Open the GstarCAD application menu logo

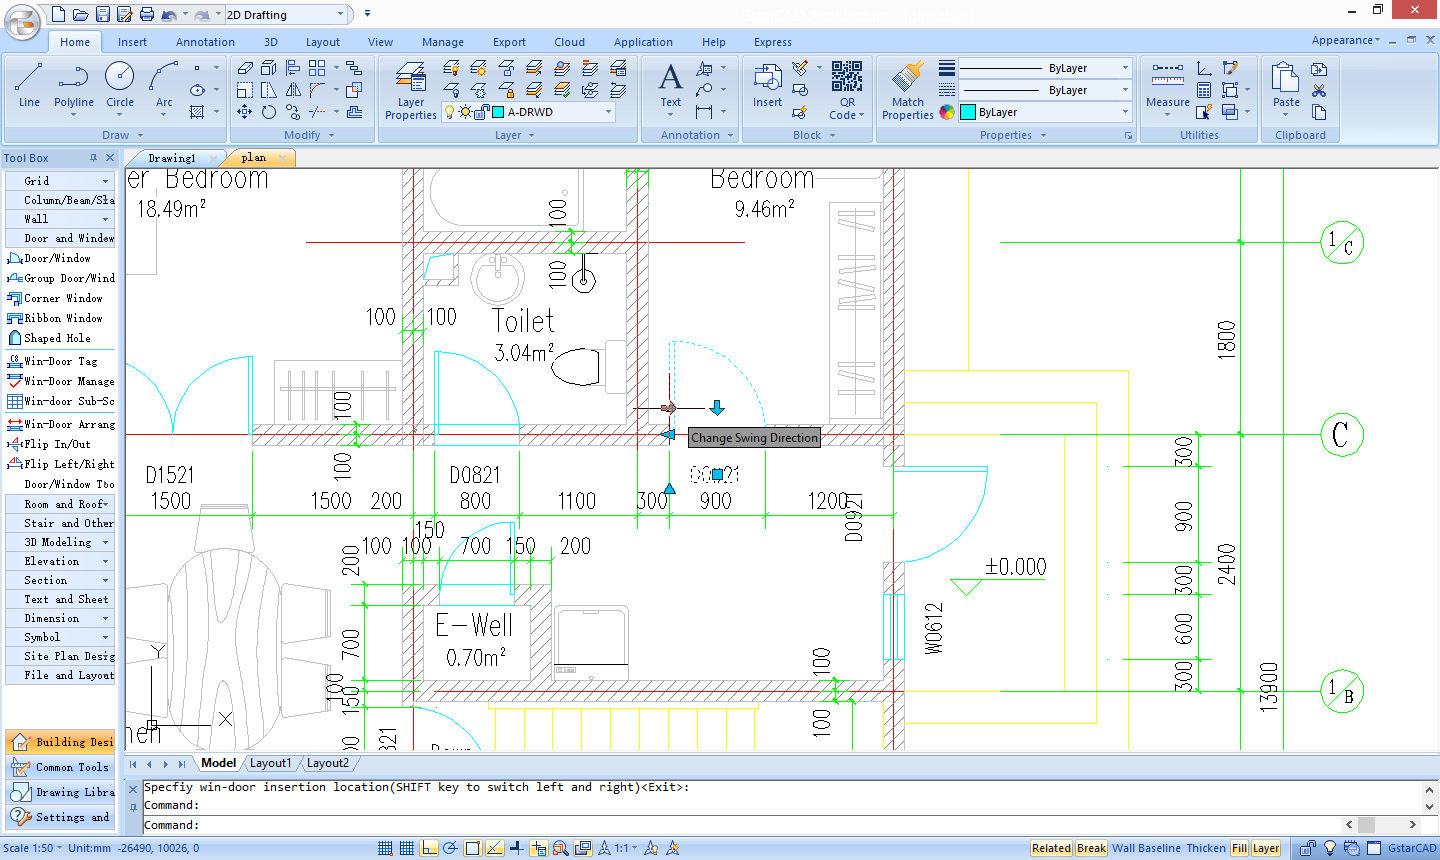(22, 22)
